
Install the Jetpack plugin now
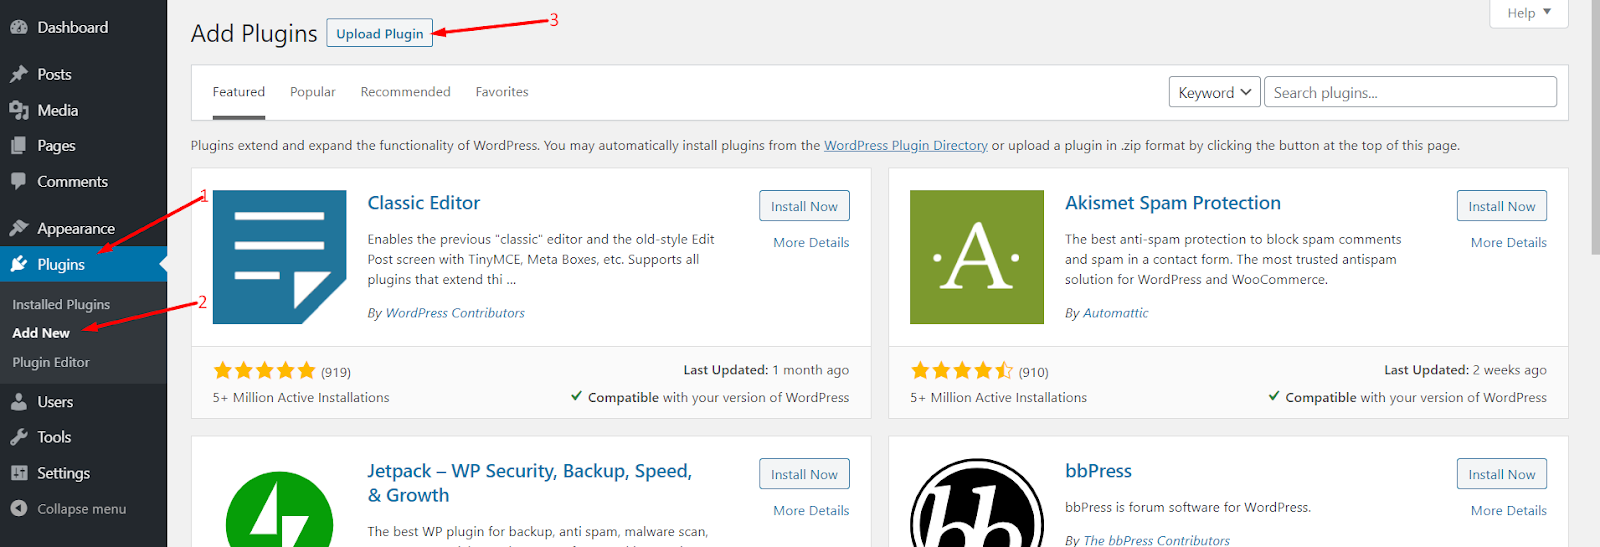click(804, 474)
